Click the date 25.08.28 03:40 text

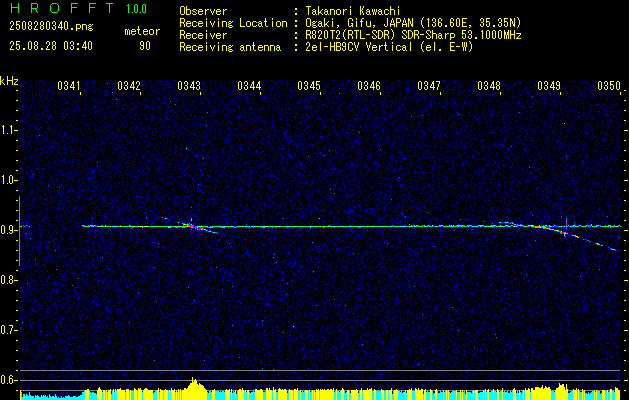coord(51,46)
